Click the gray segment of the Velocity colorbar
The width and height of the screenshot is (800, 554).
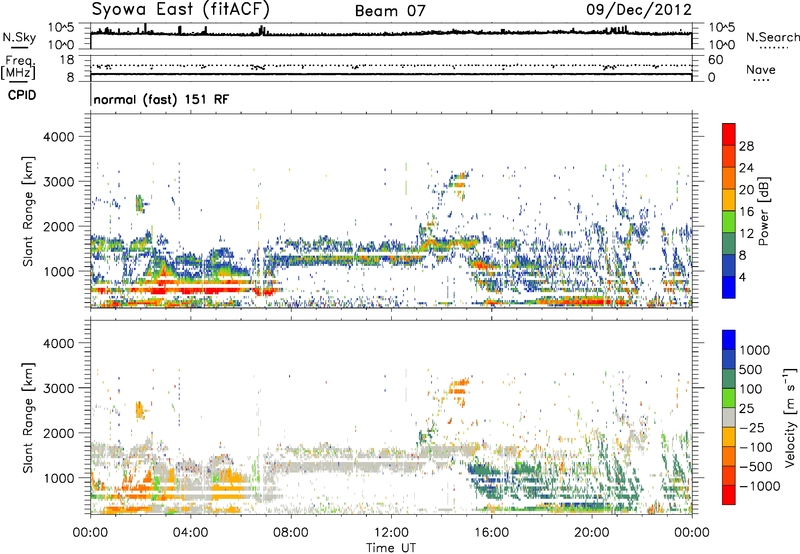coord(729,418)
